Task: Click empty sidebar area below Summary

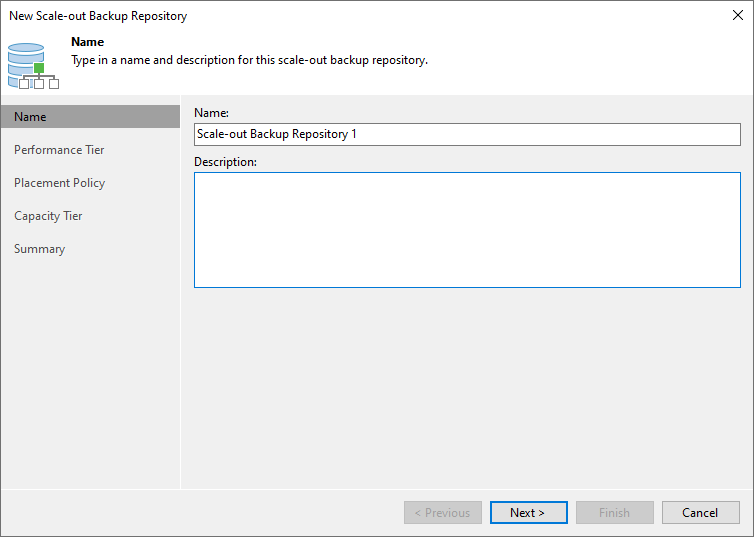Action: click(90, 380)
